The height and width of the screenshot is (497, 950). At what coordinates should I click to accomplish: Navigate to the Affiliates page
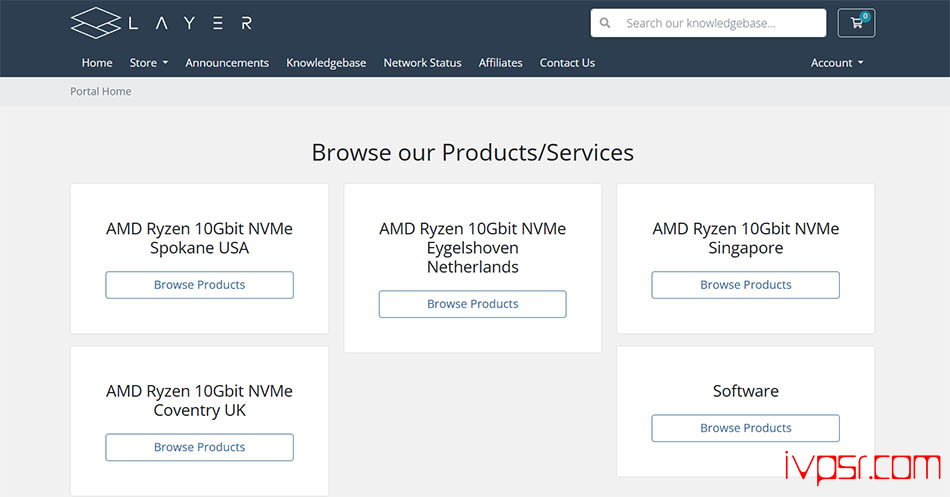tap(500, 63)
